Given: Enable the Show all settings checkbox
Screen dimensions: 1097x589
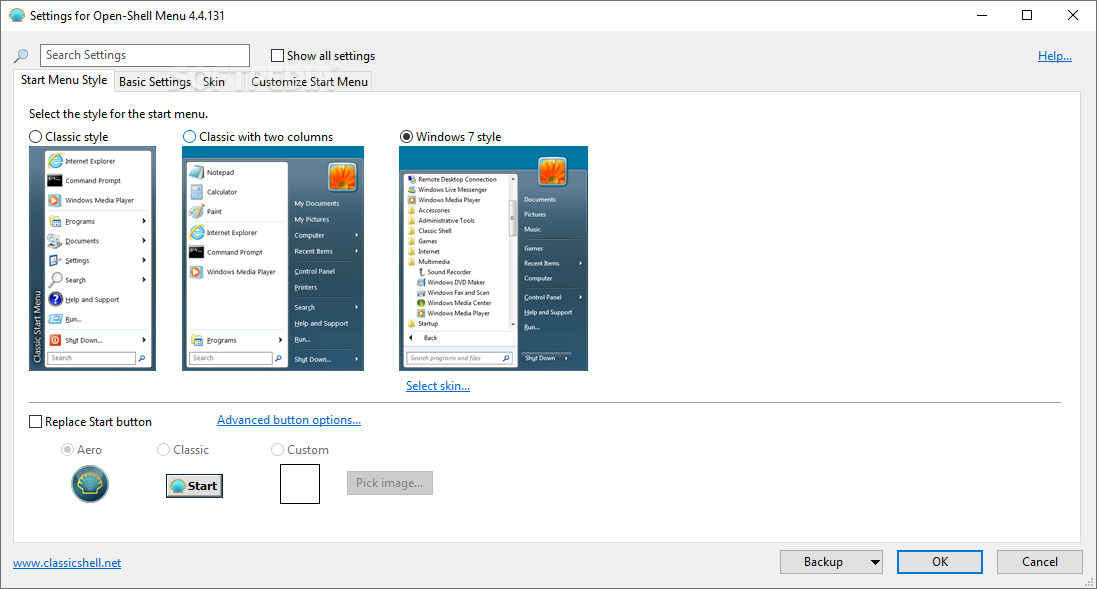Looking at the screenshot, I should [277, 55].
